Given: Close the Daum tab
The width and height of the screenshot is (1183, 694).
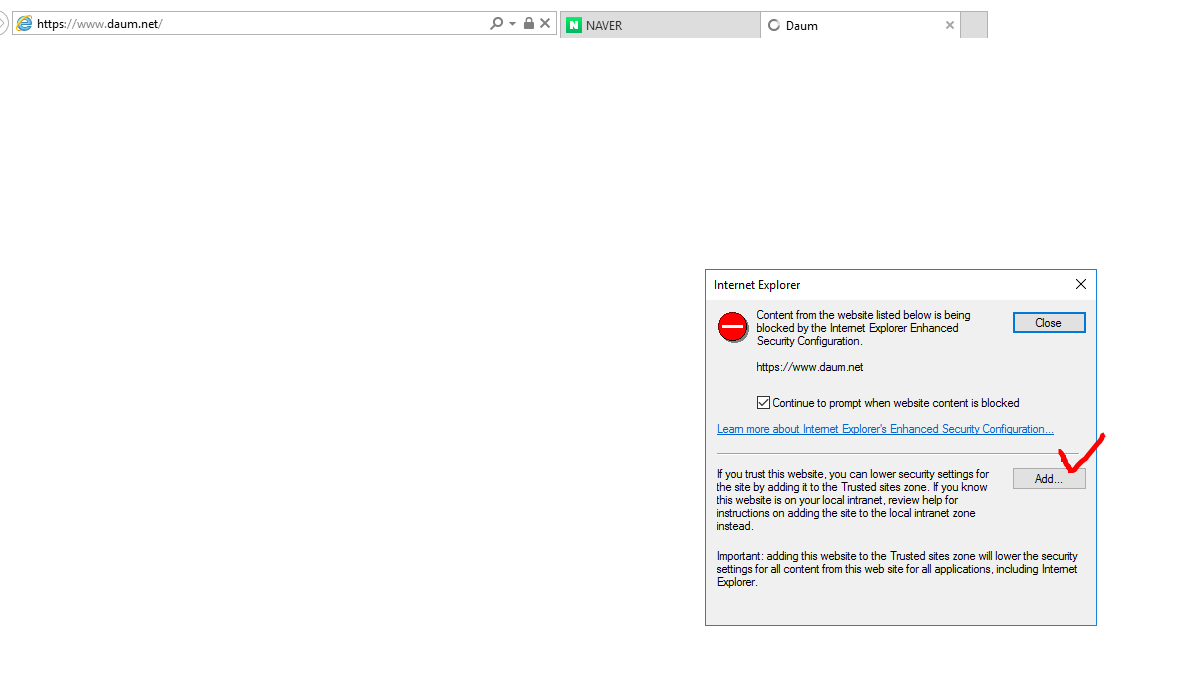Looking at the screenshot, I should pos(949,25).
